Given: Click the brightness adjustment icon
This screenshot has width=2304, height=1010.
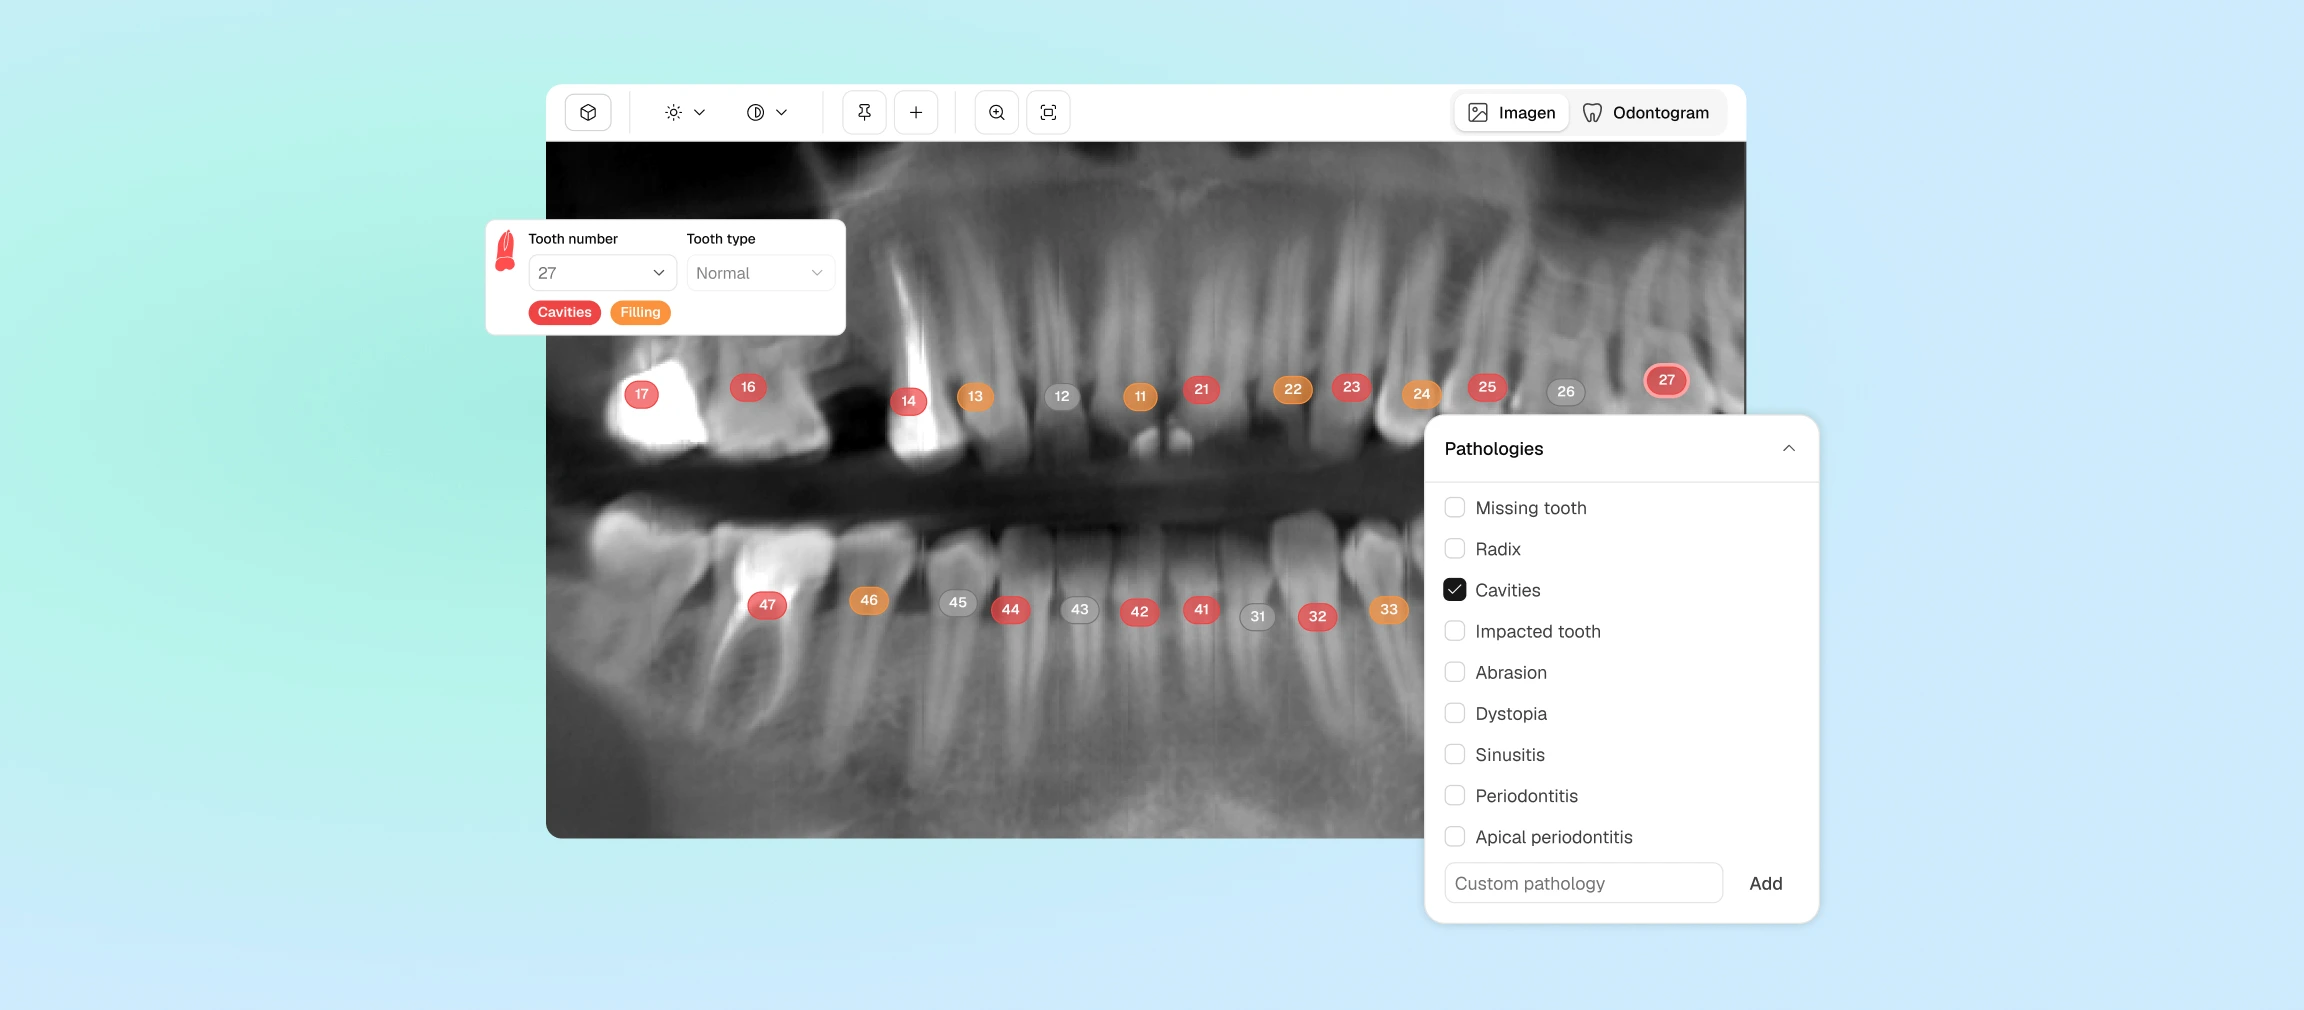Looking at the screenshot, I should (673, 112).
